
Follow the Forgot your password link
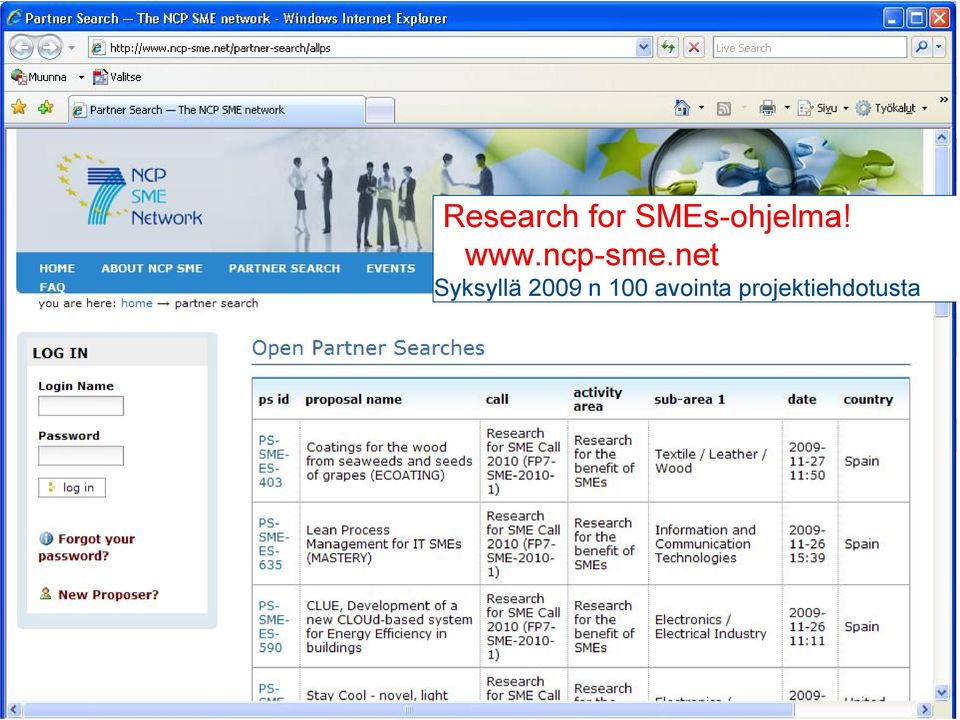pos(86,547)
